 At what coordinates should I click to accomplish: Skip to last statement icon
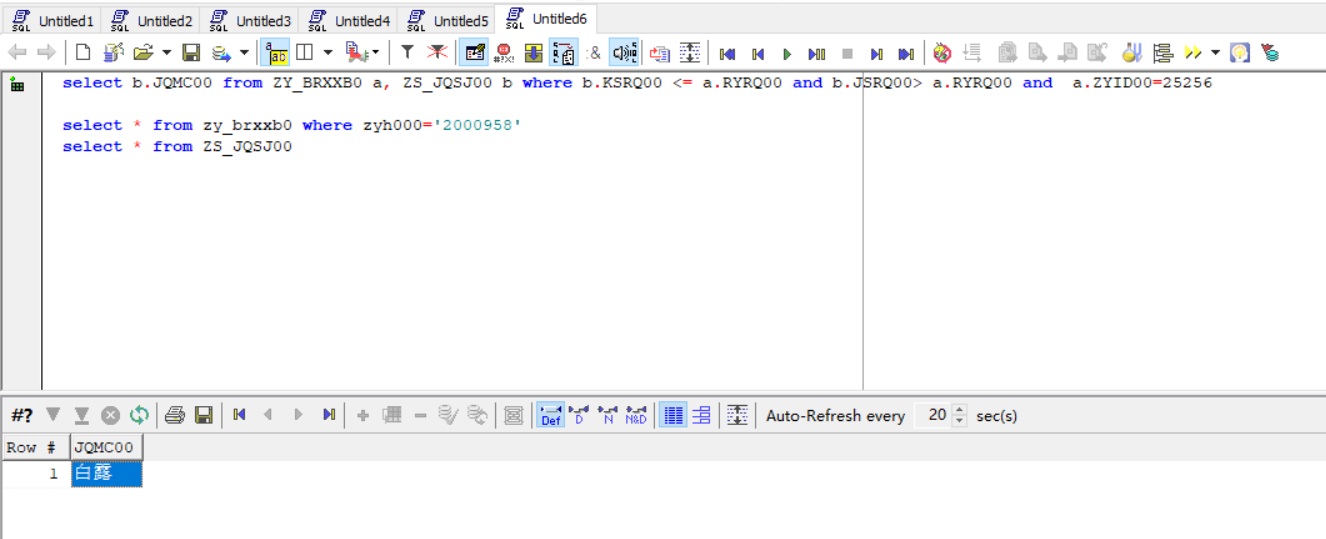point(906,53)
